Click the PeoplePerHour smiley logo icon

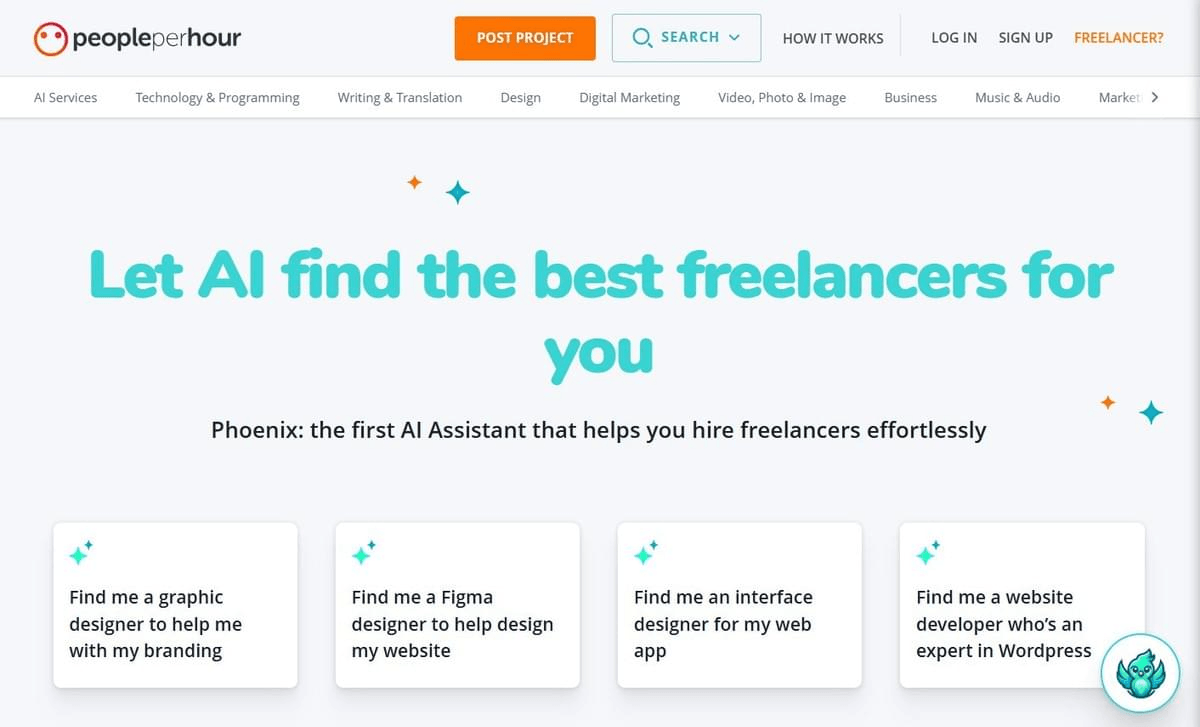[49, 39]
